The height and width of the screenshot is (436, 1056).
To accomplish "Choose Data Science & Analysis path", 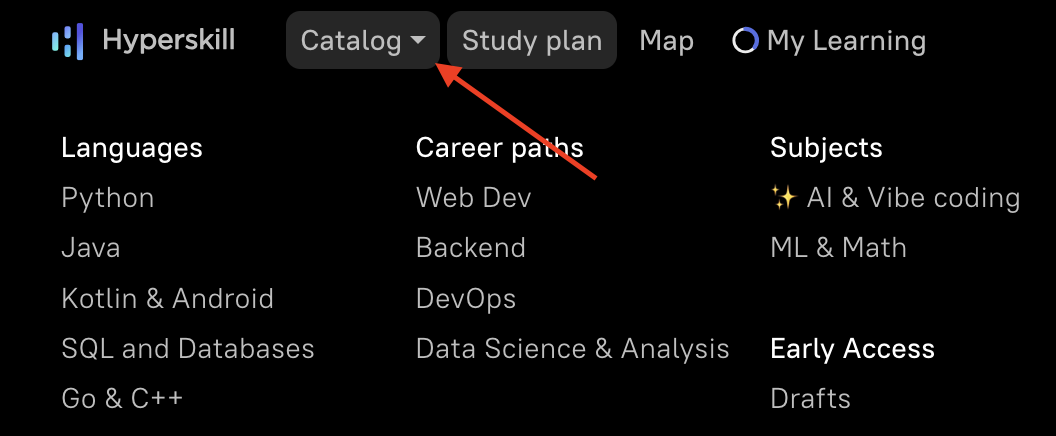I will point(572,348).
